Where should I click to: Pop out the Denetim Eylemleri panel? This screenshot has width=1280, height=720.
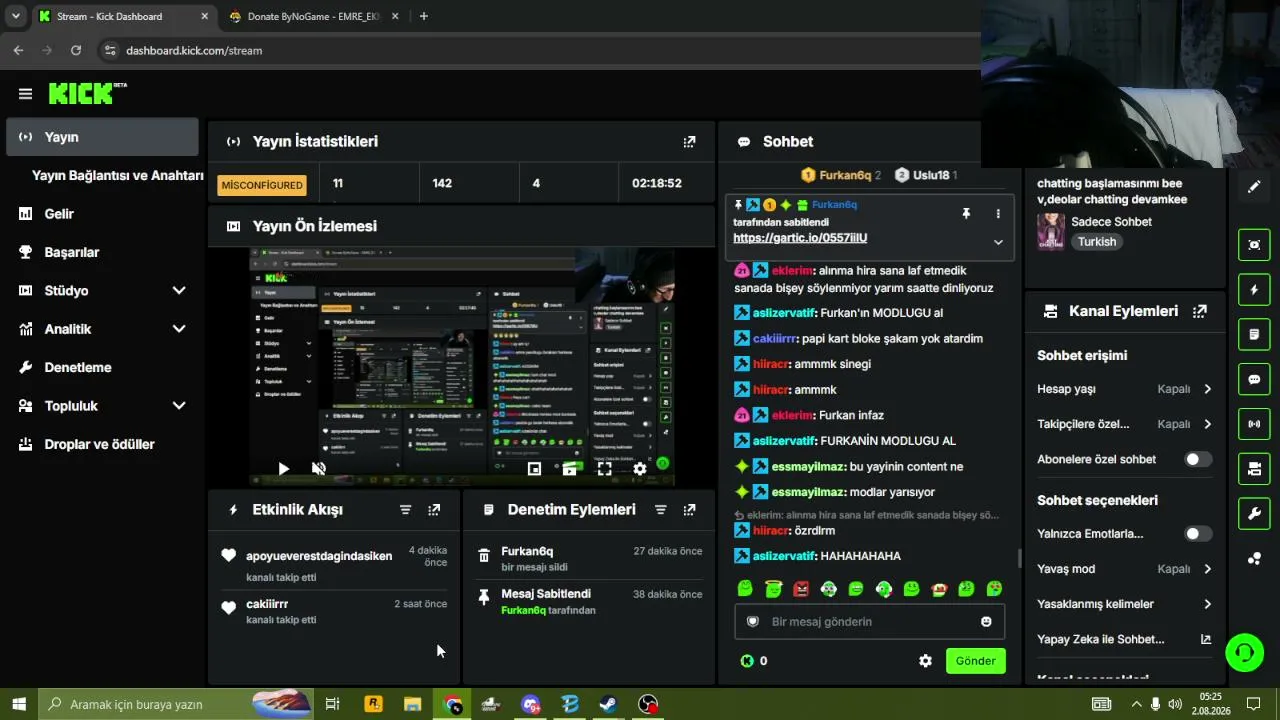[689, 510]
